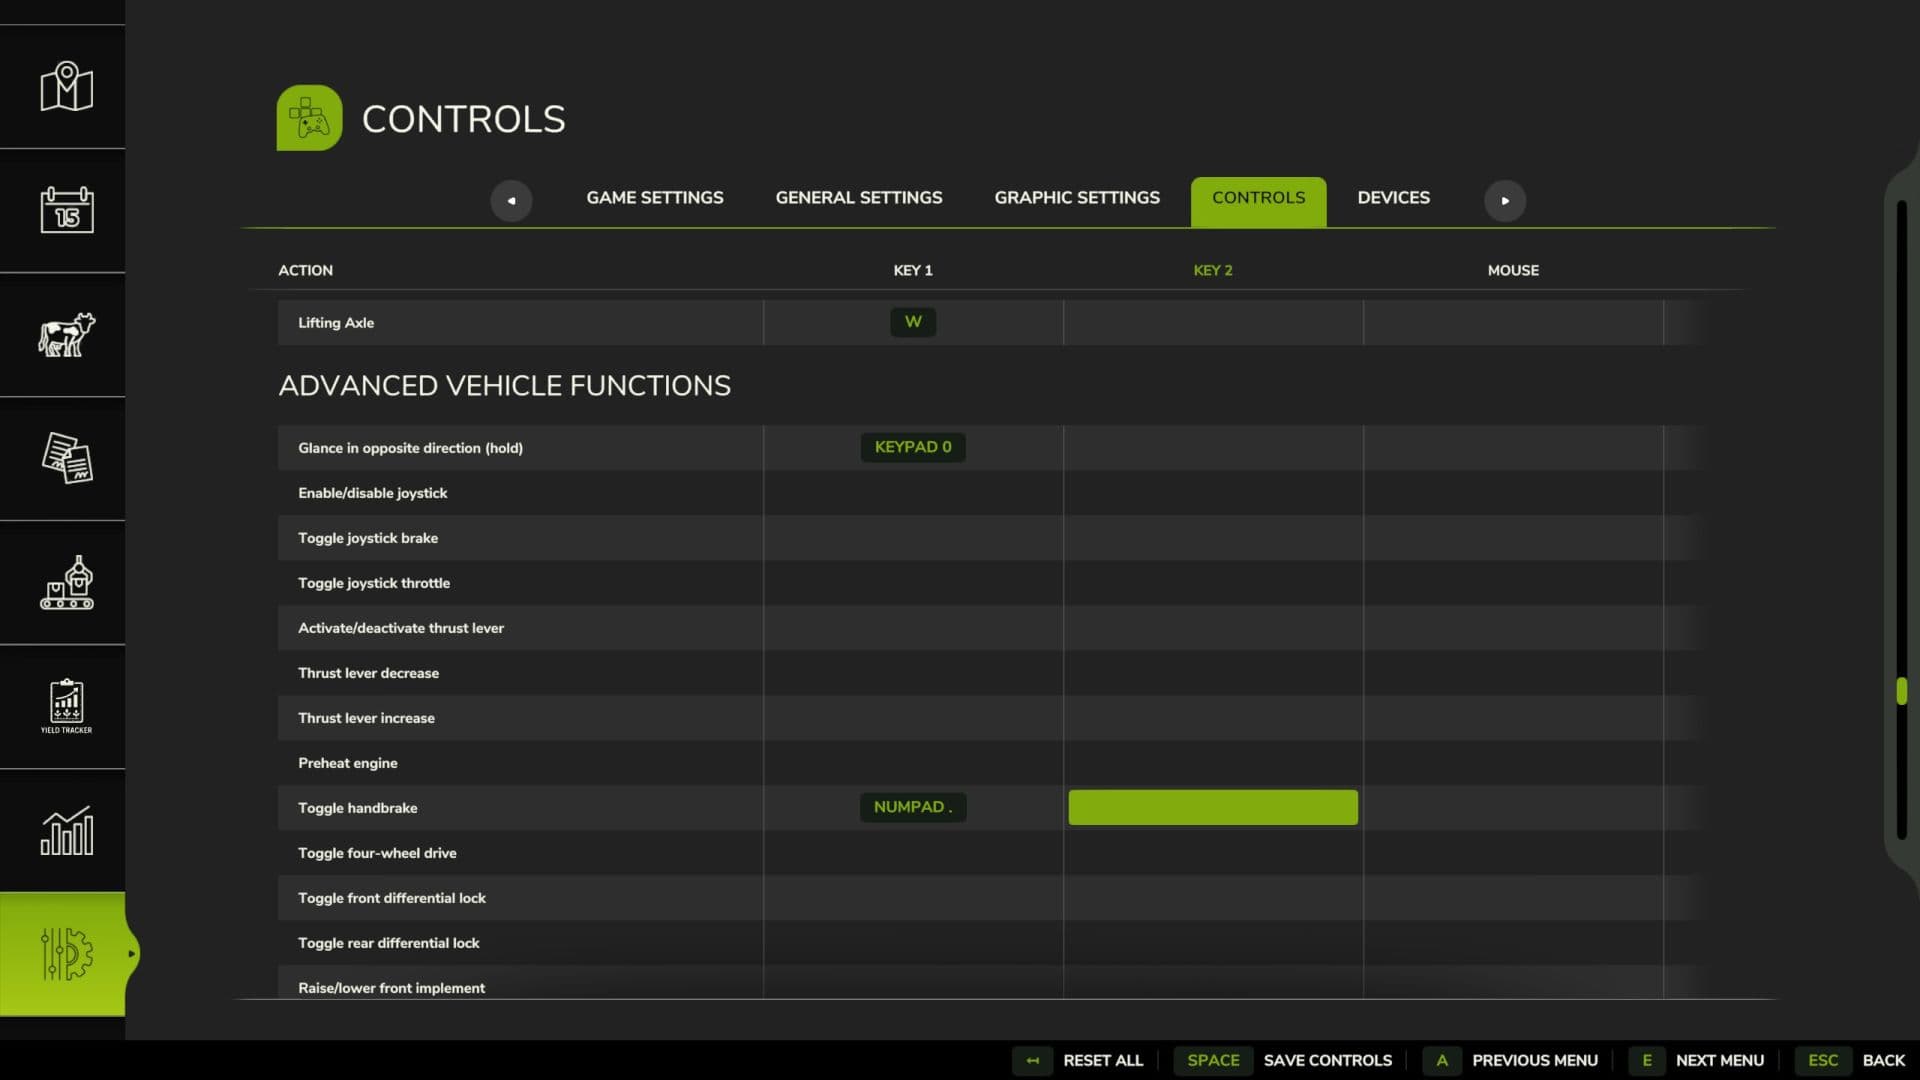Open the contracts documents icon
The height and width of the screenshot is (1080, 1920).
pyautogui.click(x=66, y=458)
